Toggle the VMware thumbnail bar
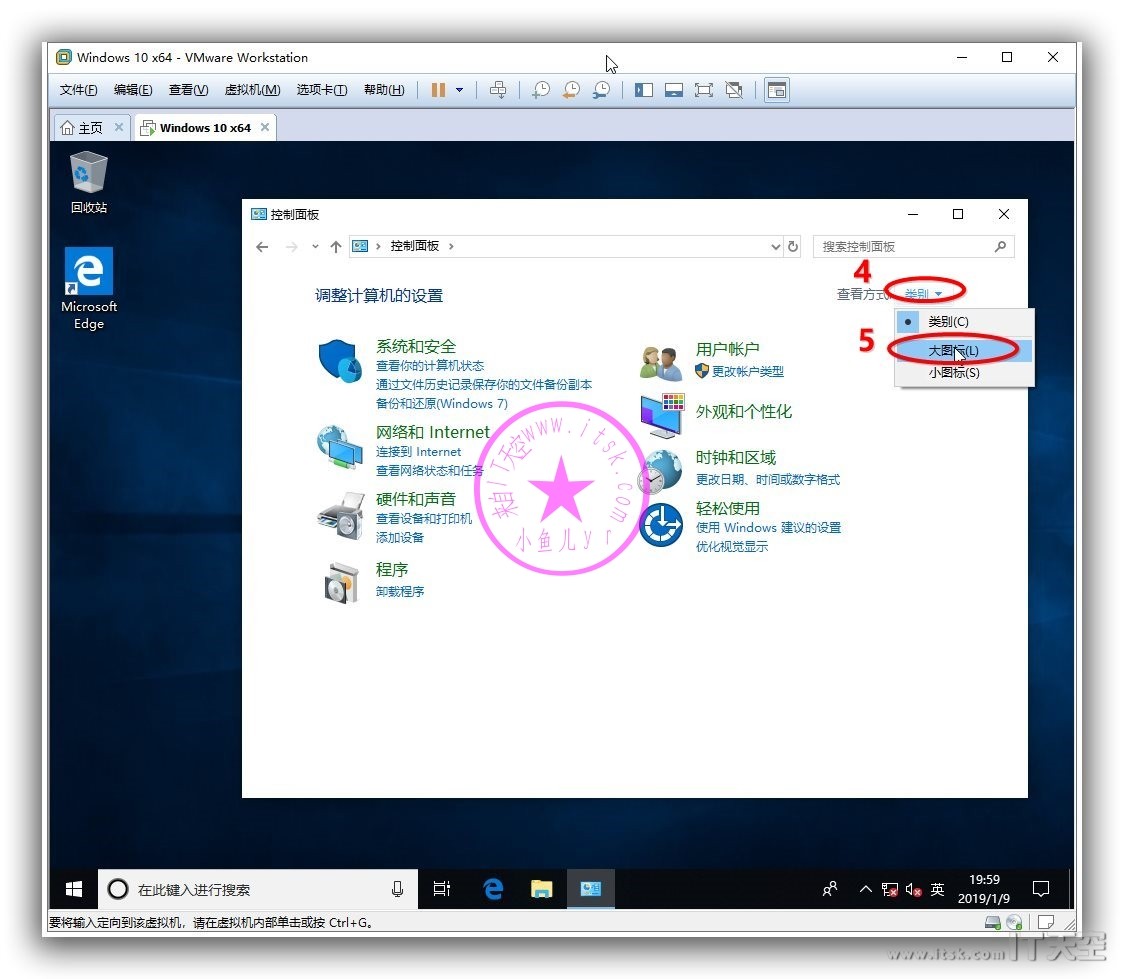The image size is (1124, 979). [x=674, y=90]
